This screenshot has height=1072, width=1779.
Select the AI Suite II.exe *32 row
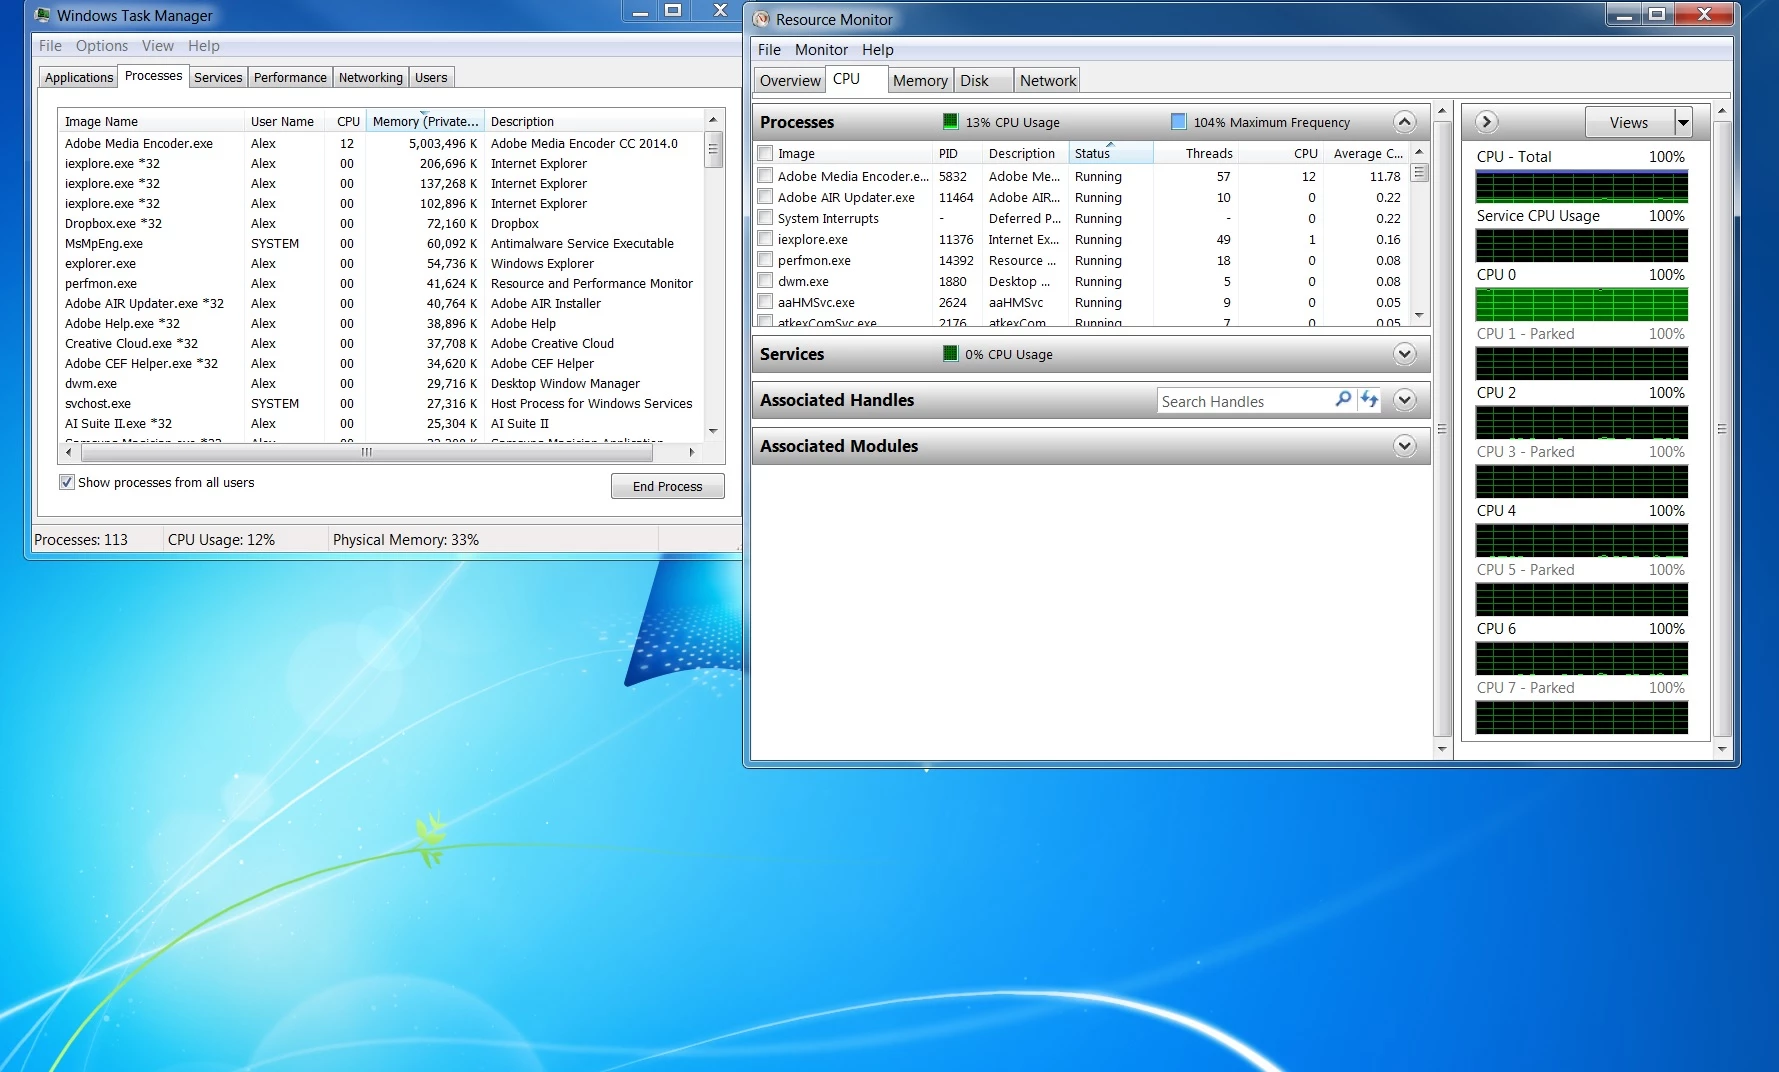click(x=380, y=423)
